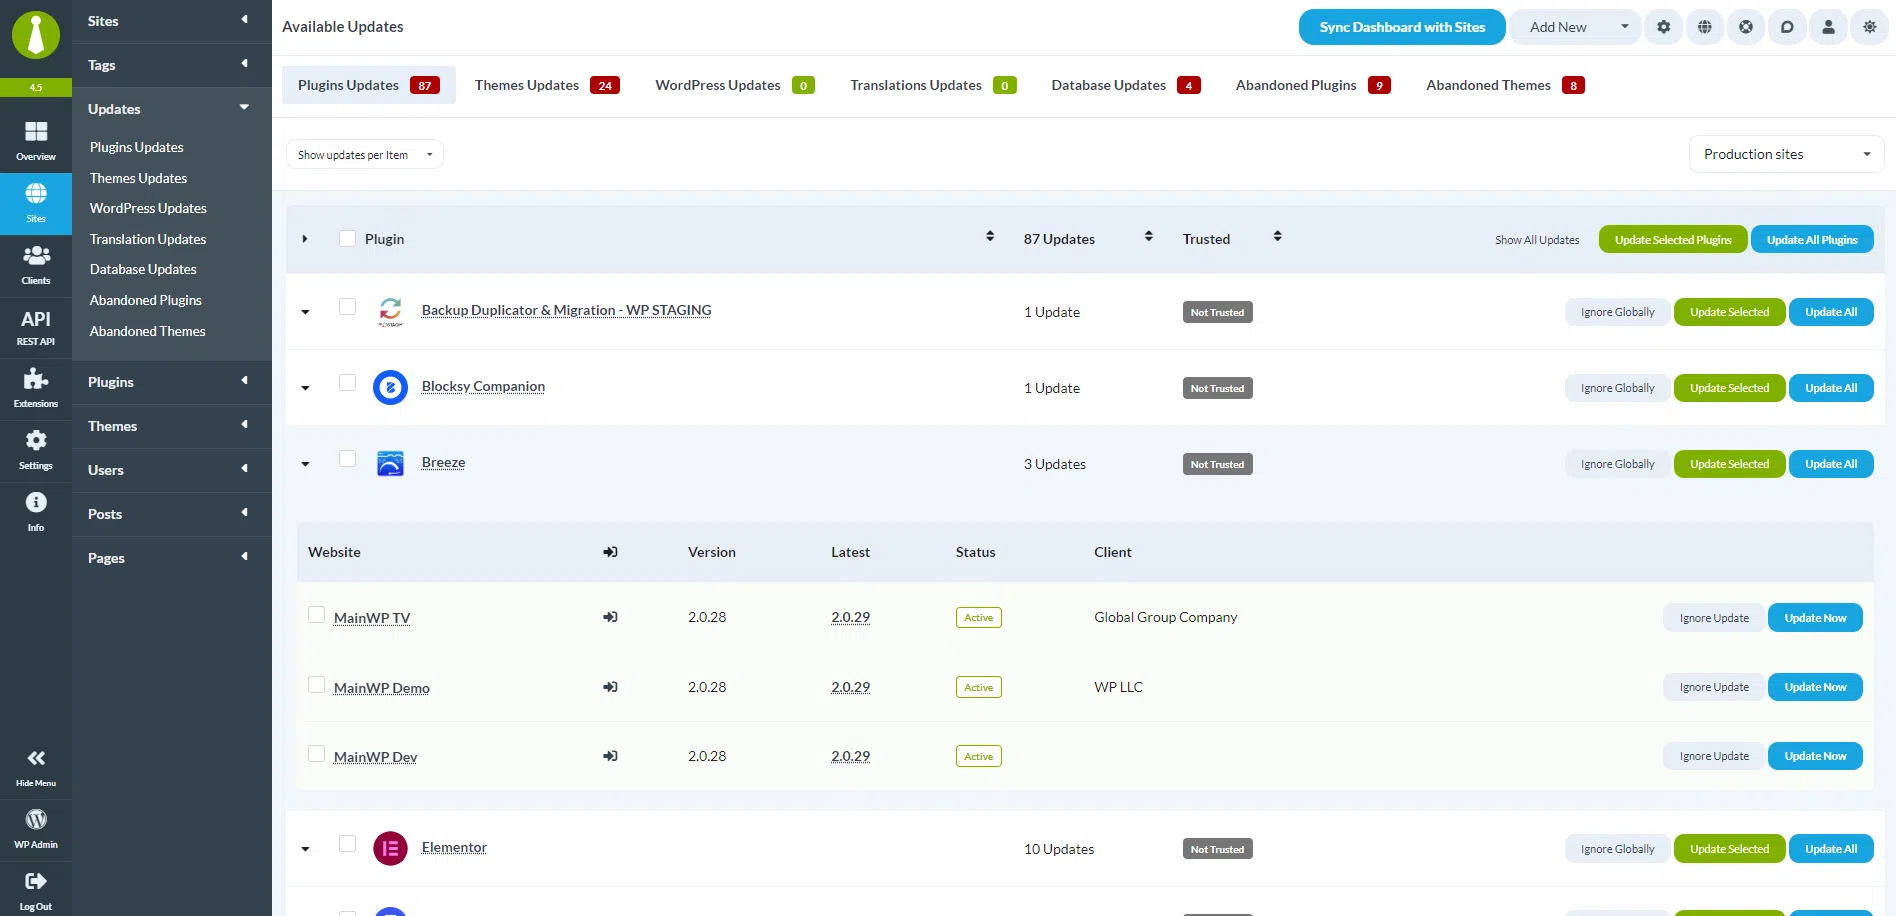1896x916 pixels.
Task: Click Show All Updates link
Action: 1537,240
